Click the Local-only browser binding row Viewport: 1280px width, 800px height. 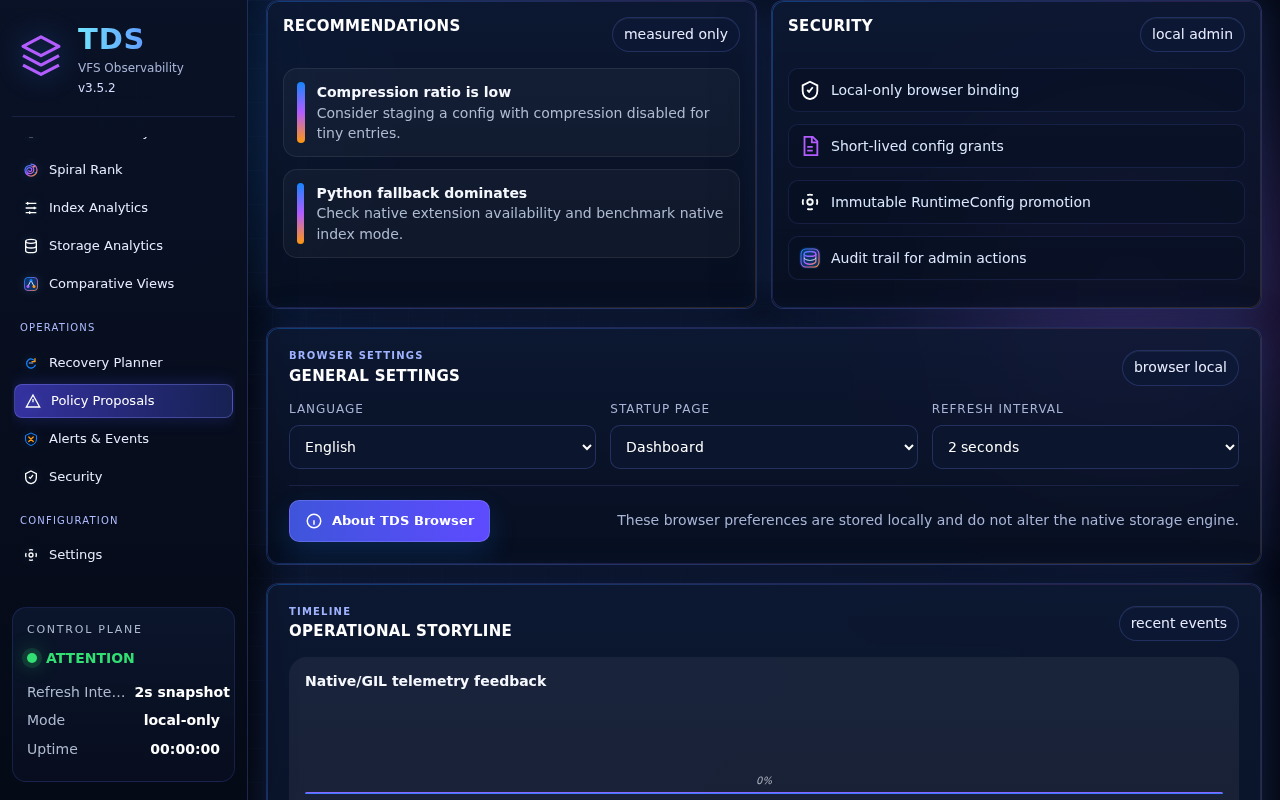click(x=1016, y=90)
